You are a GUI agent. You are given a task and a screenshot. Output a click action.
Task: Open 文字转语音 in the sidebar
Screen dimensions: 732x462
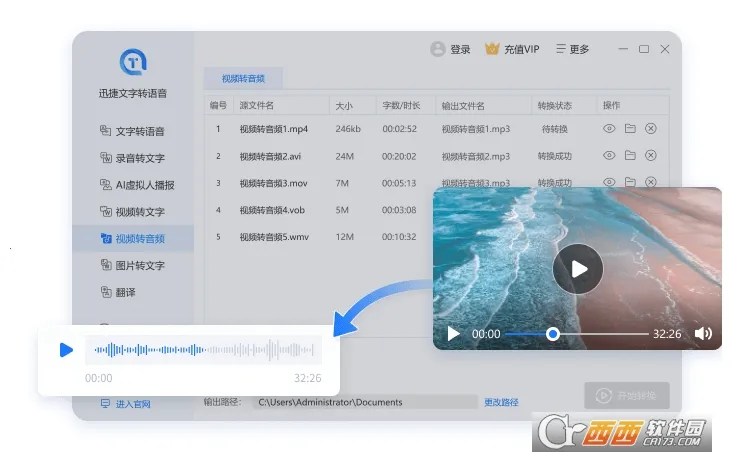coord(132,131)
